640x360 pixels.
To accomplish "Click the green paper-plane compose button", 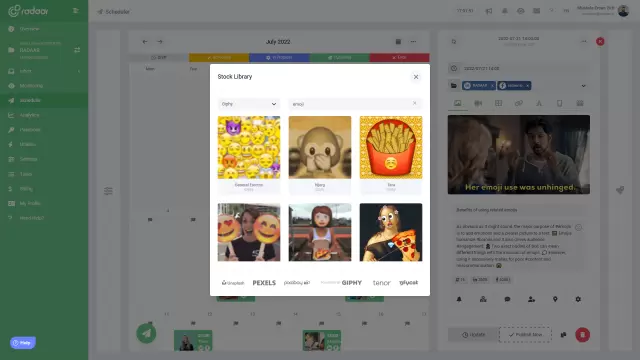I will click(x=146, y=333).
